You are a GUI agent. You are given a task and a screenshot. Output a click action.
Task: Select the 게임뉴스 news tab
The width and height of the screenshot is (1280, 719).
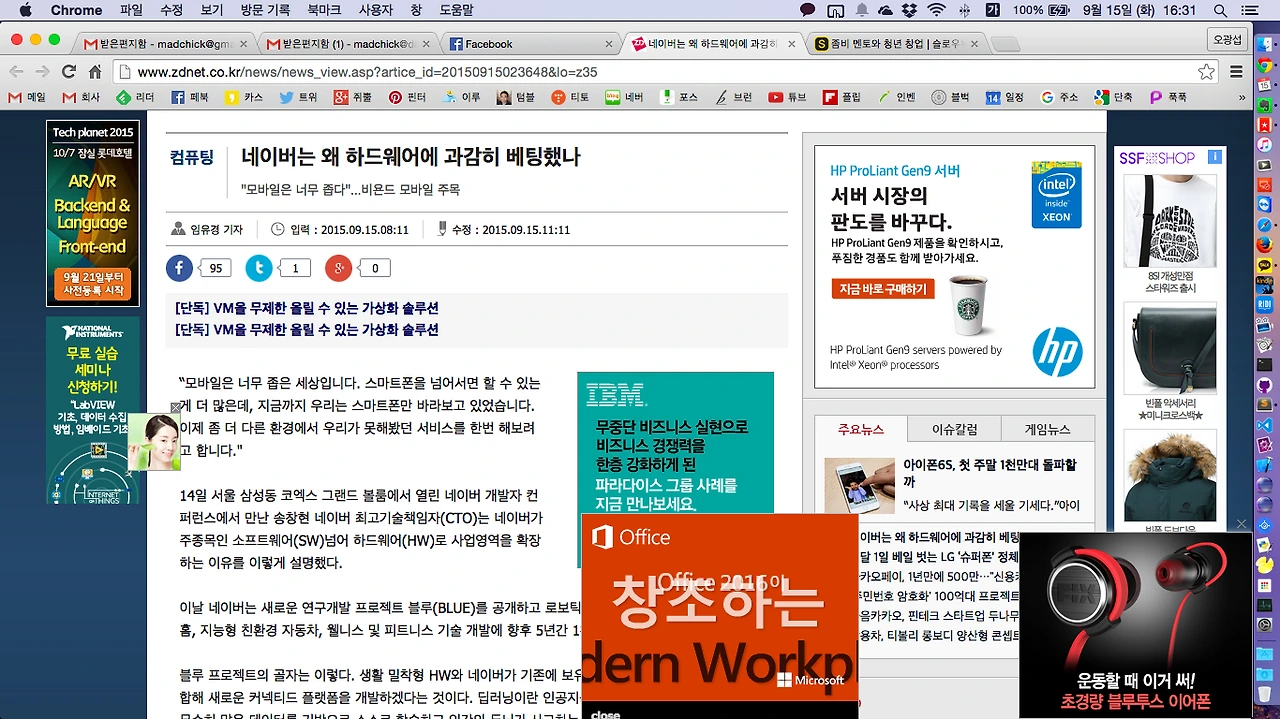tap(1047, 429)
